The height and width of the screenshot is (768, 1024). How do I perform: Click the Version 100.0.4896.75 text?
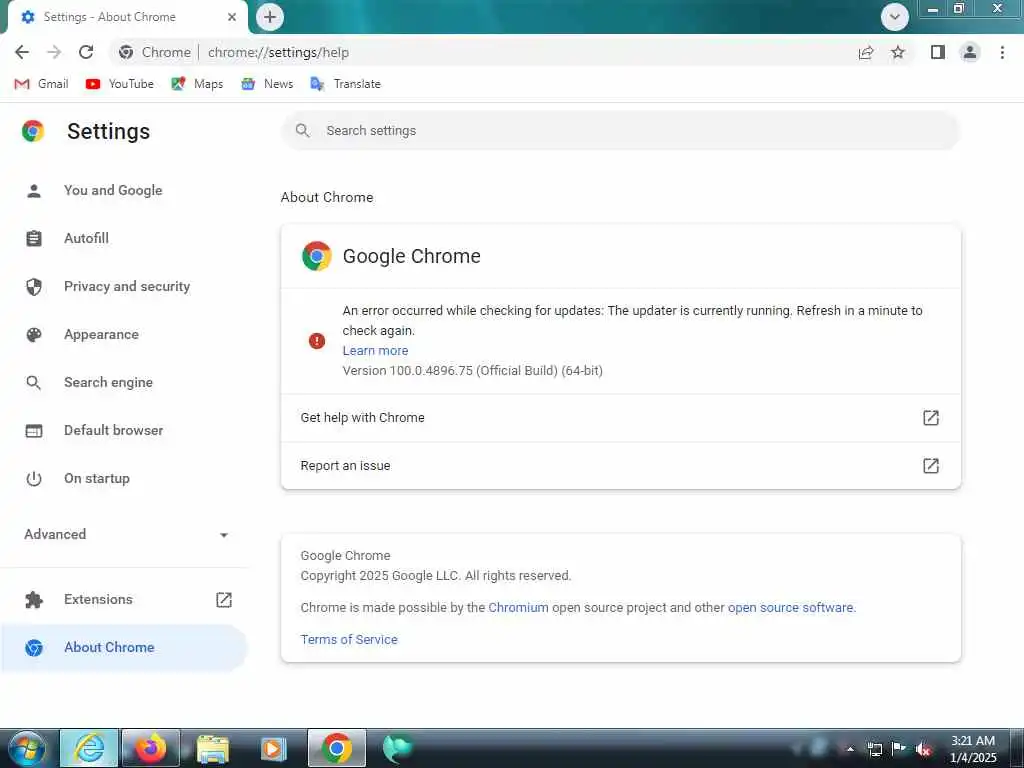coord(473,370)
